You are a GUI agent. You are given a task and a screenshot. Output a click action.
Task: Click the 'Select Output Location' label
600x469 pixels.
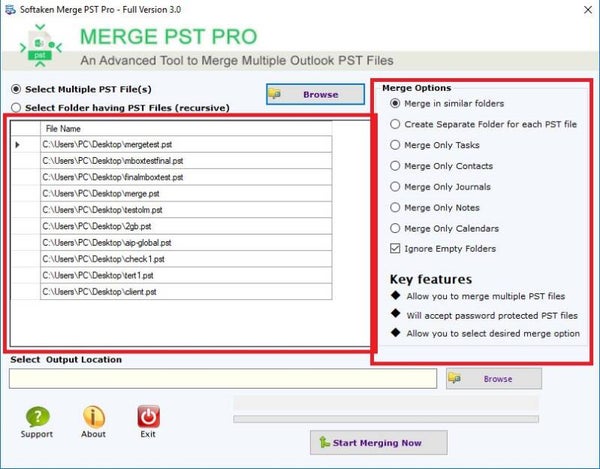pos(66,360)
